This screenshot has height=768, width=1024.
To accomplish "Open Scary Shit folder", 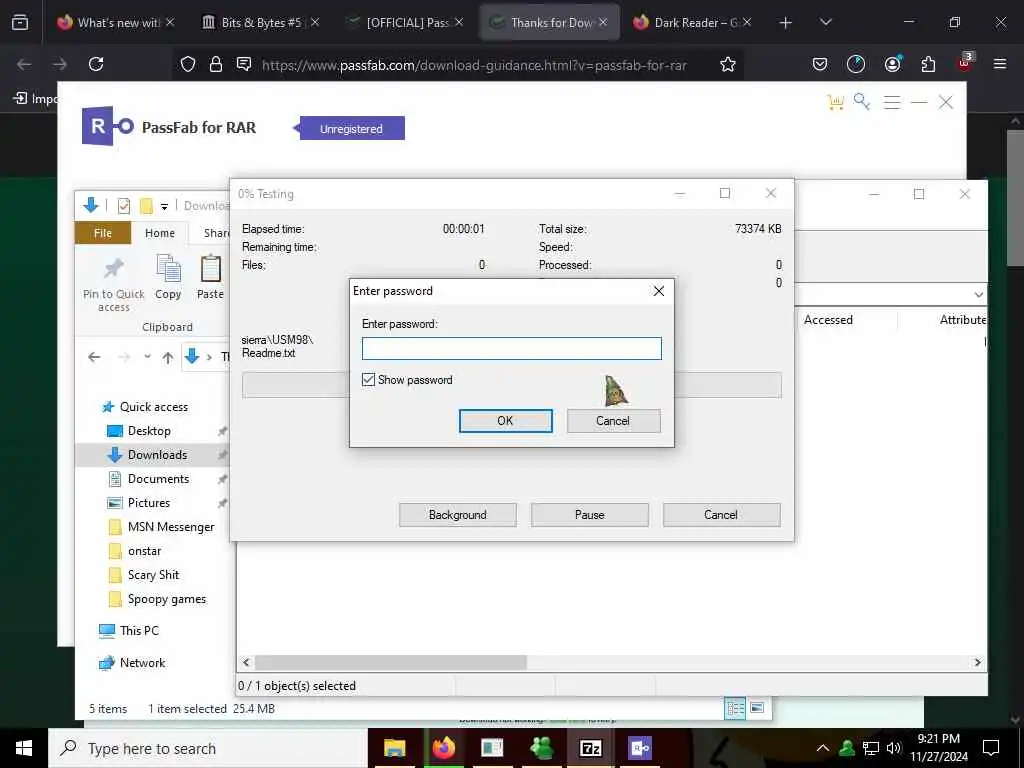I will click(x=143, y=575).
